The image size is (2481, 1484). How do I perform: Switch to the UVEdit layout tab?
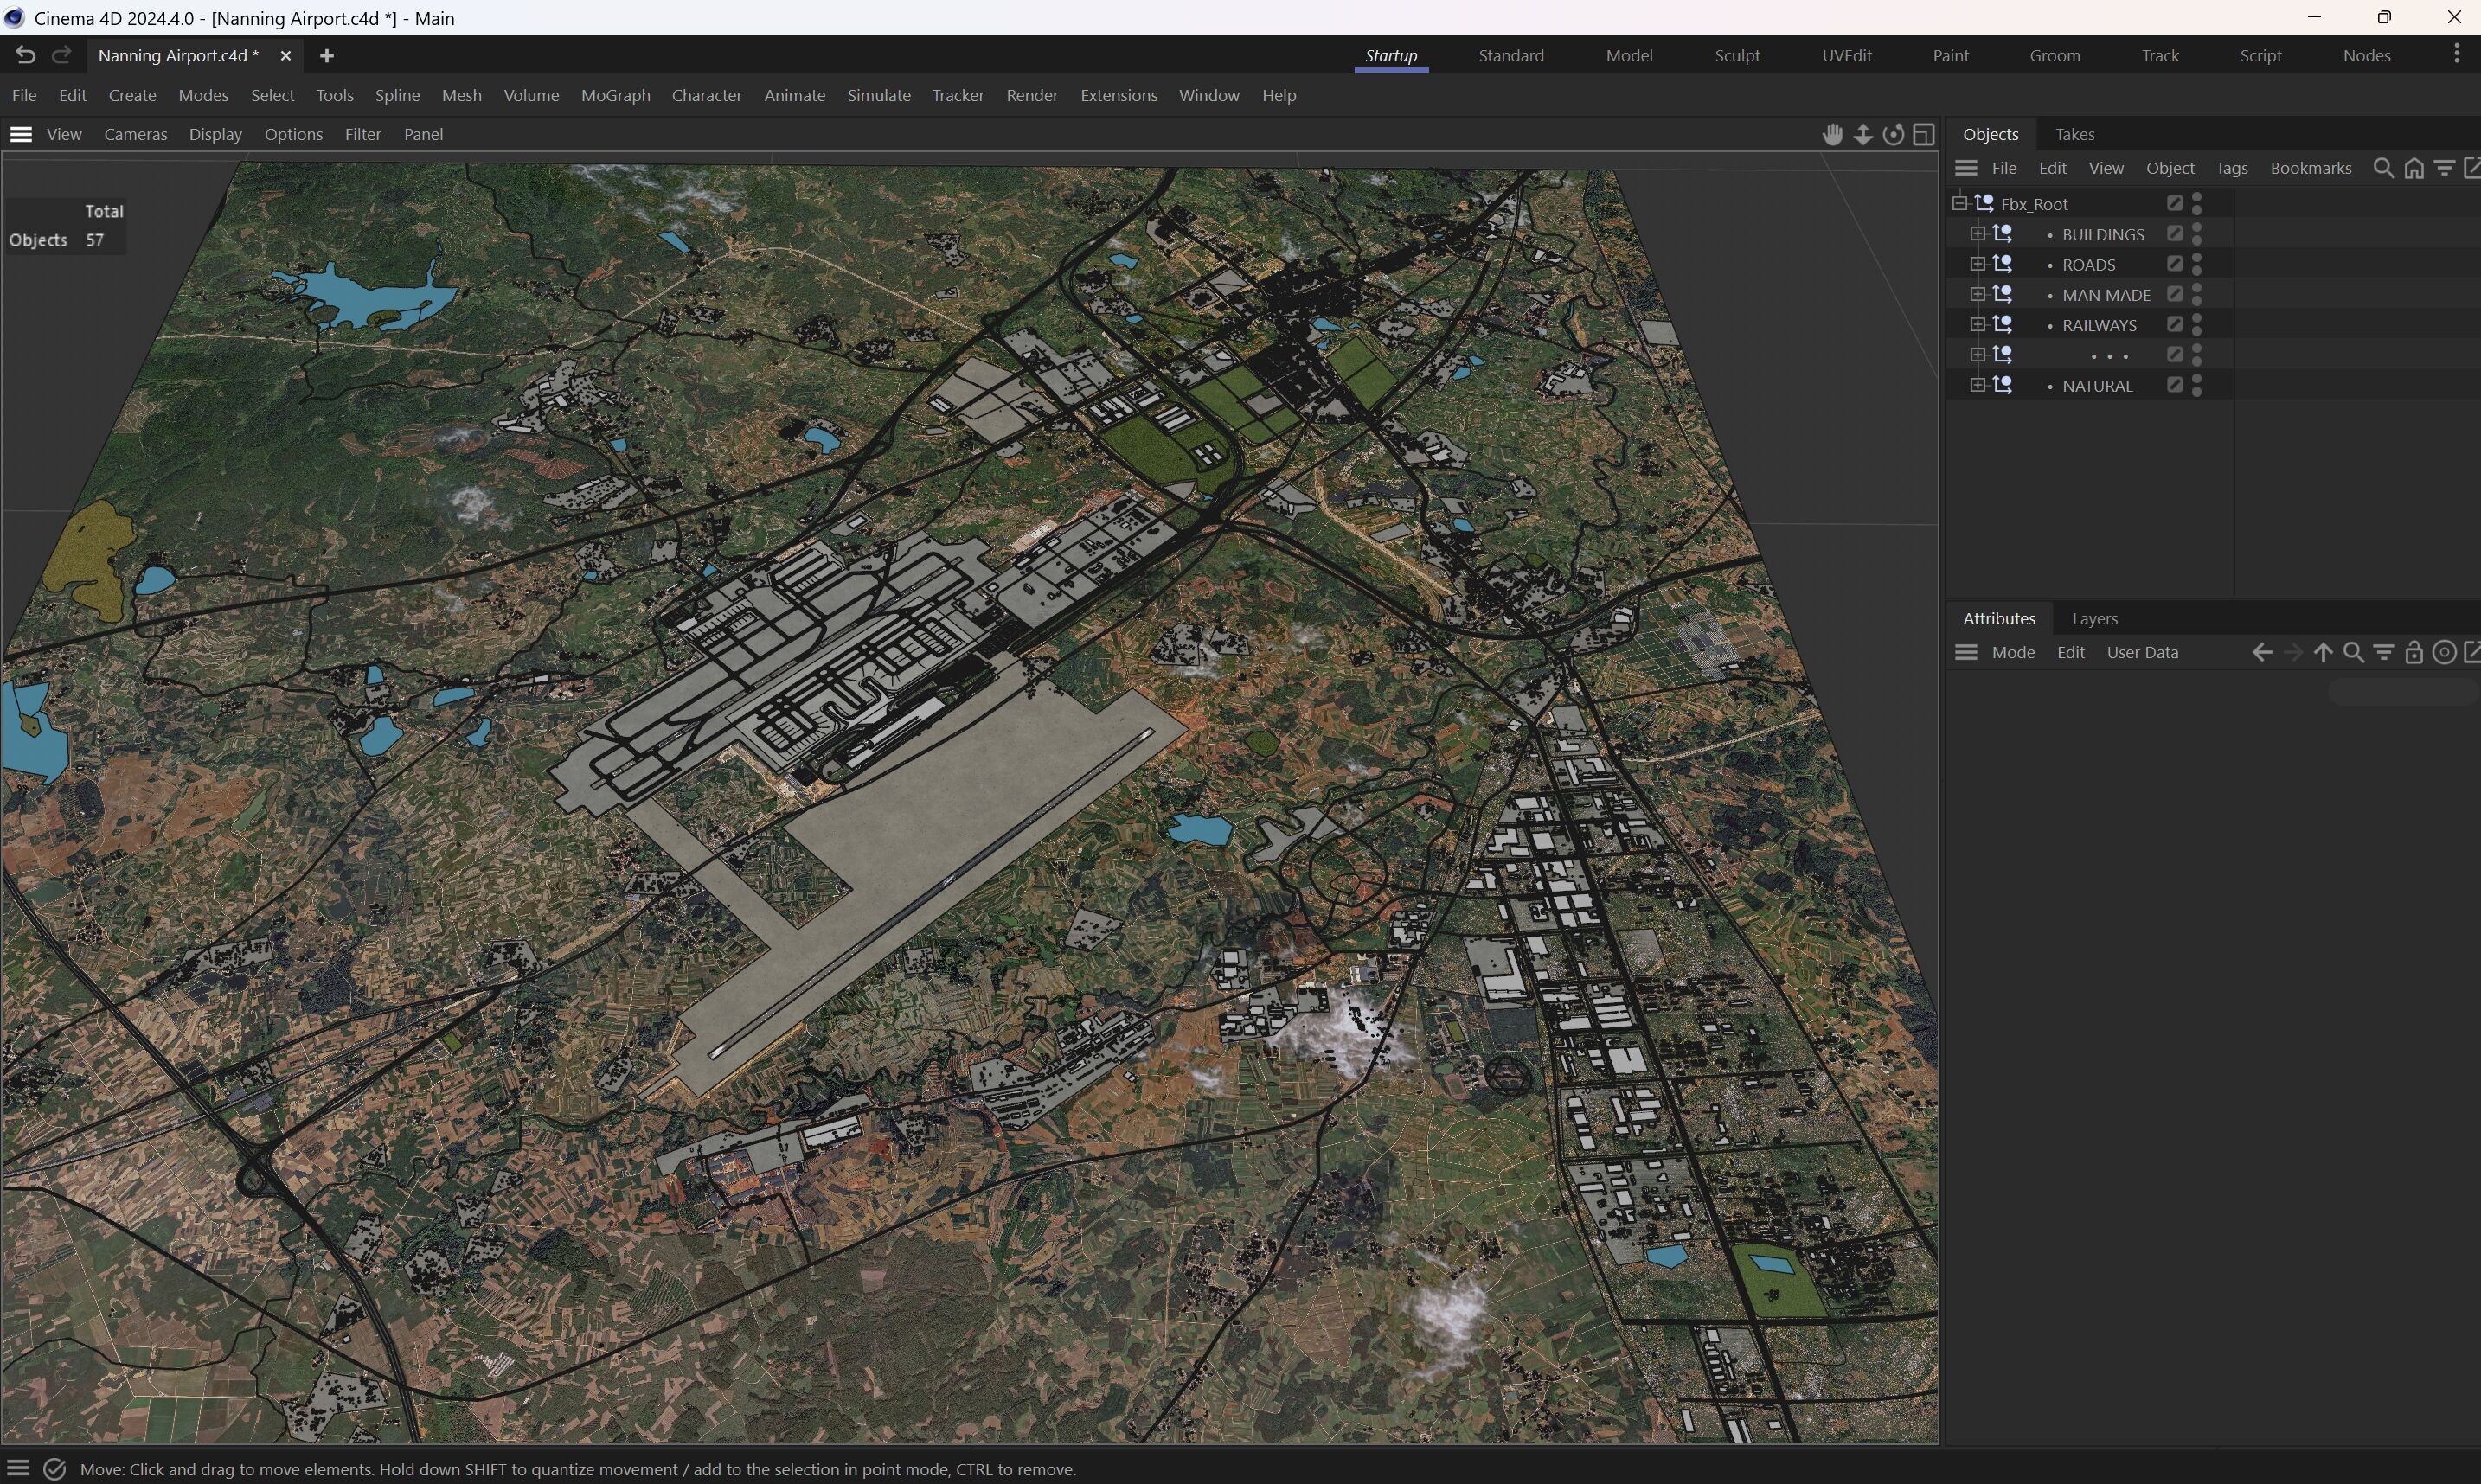(1846, 55)
